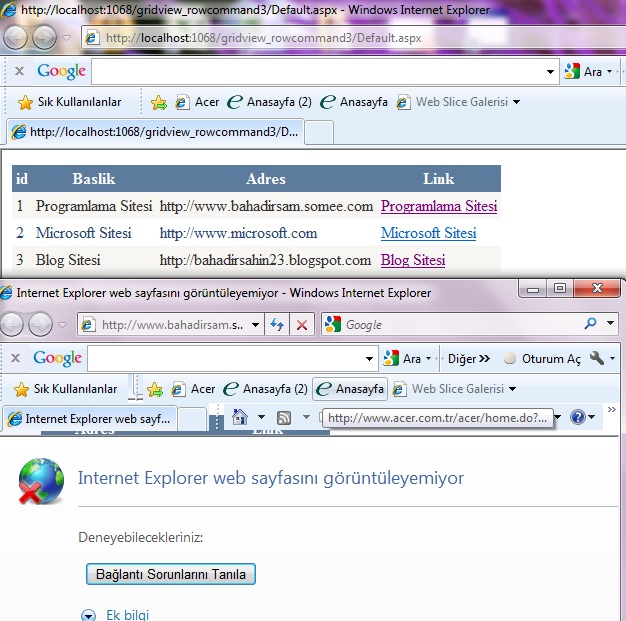Image resolution: width=626 pixels, height=621 pixels.
Task: Expand Ek bilgi more information section
Action: point(115,615)
